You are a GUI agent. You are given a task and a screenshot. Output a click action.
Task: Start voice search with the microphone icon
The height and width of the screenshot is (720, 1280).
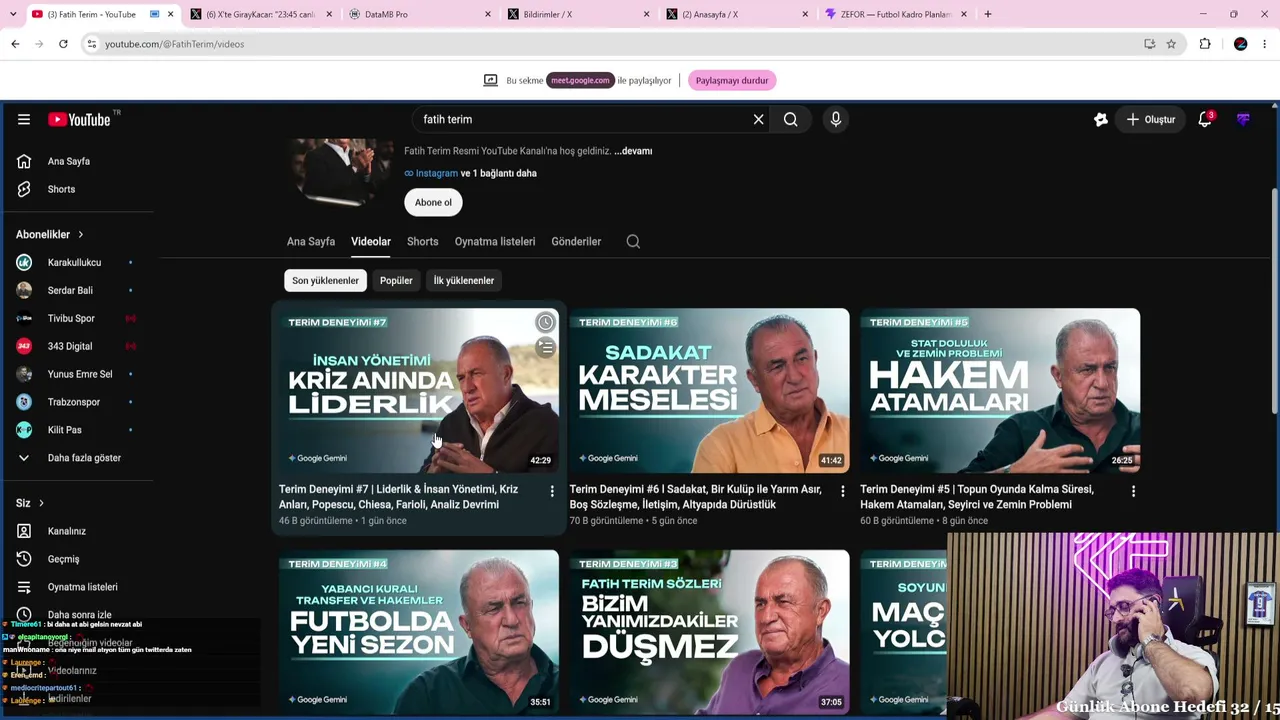pos(836,119)
